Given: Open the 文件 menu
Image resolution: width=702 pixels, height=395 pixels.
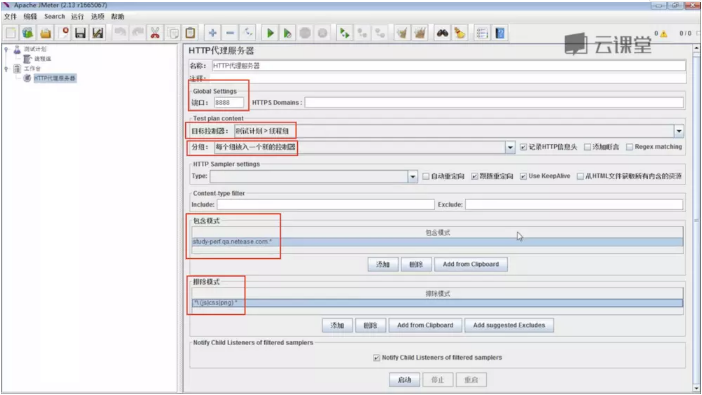Looking at the screenshot, I should pyautogui.click(x=10, y=17).
